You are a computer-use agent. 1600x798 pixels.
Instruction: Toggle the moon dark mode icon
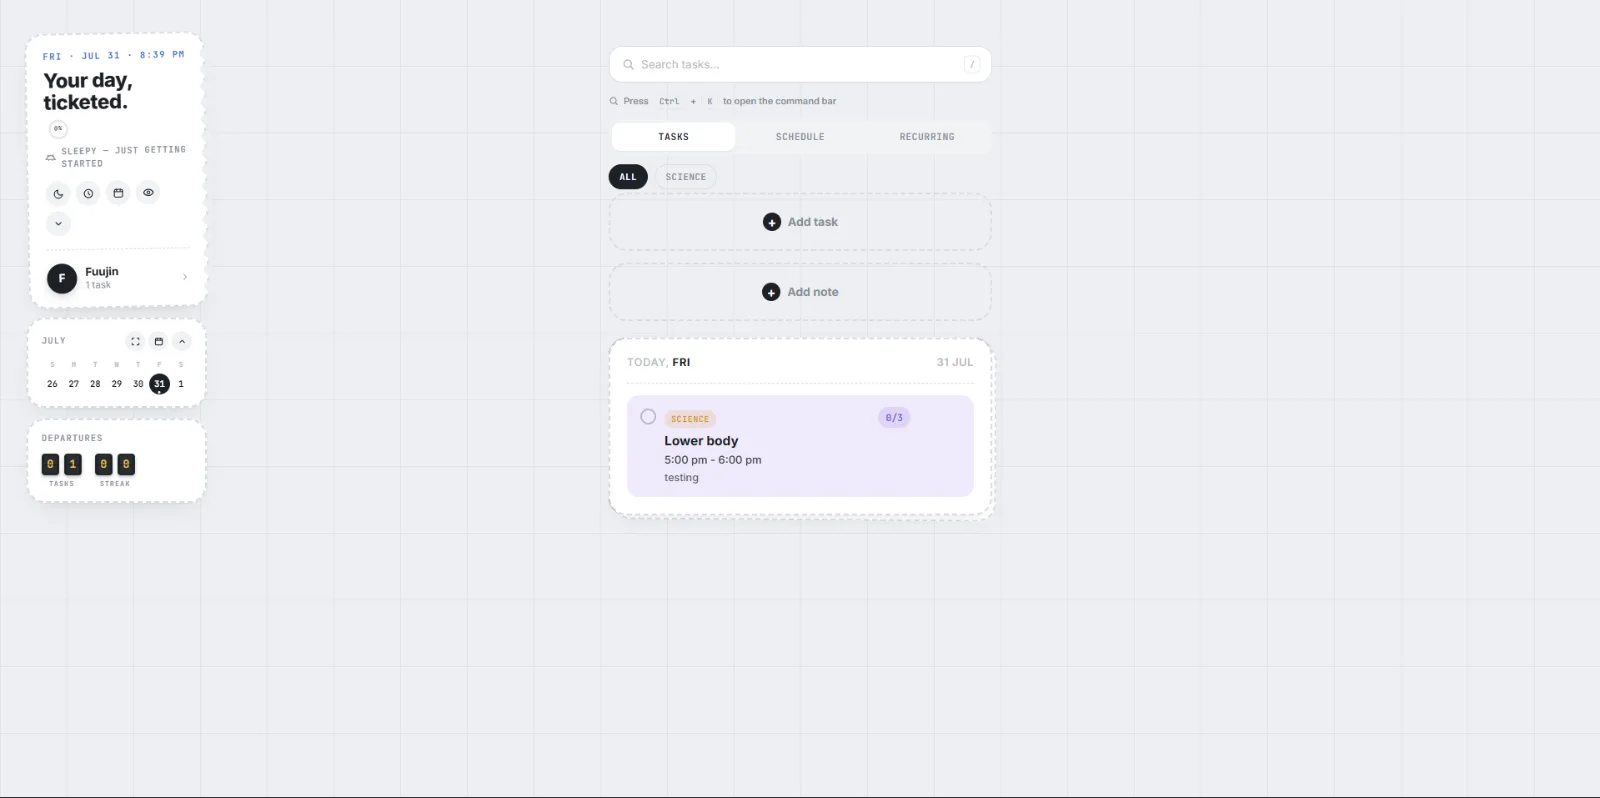[58, 193]
